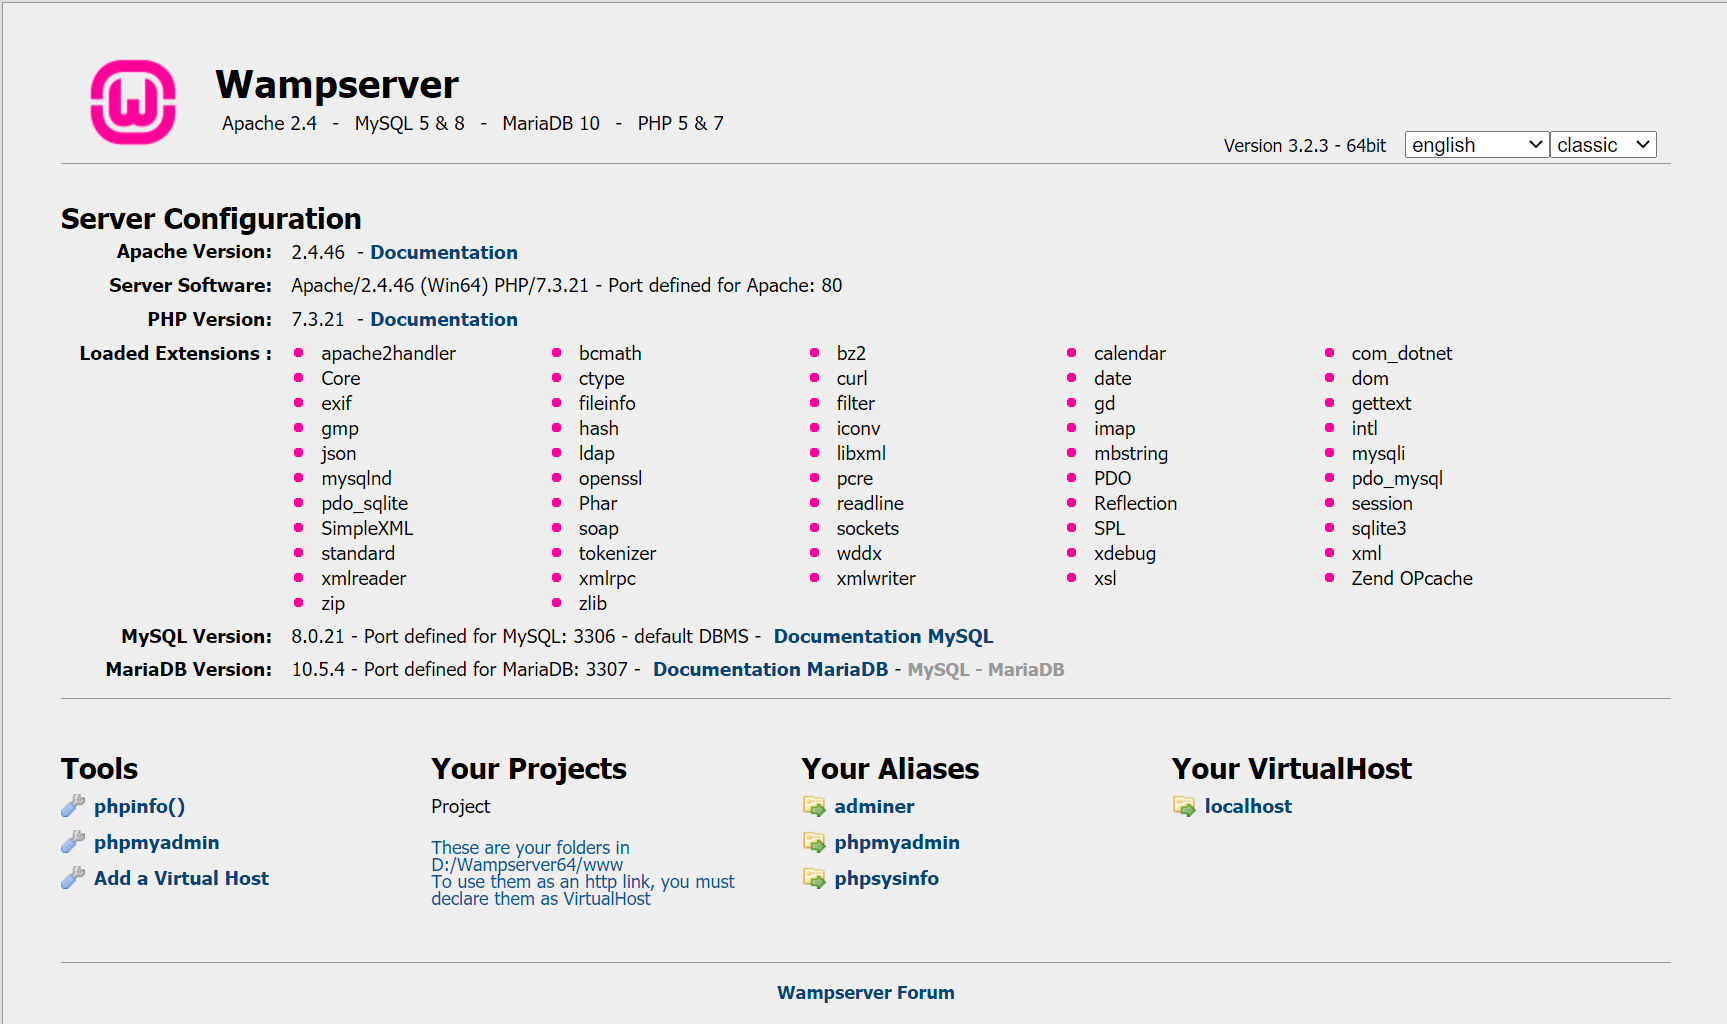Open the localhost VirtualHost link
The height and width of the screenshot is (1024, 1727).
tap(1248, 806)
